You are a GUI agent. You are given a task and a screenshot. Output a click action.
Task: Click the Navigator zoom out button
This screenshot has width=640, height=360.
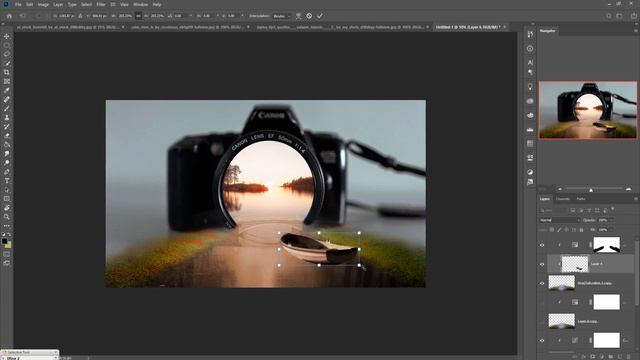[x=560, y=189]
